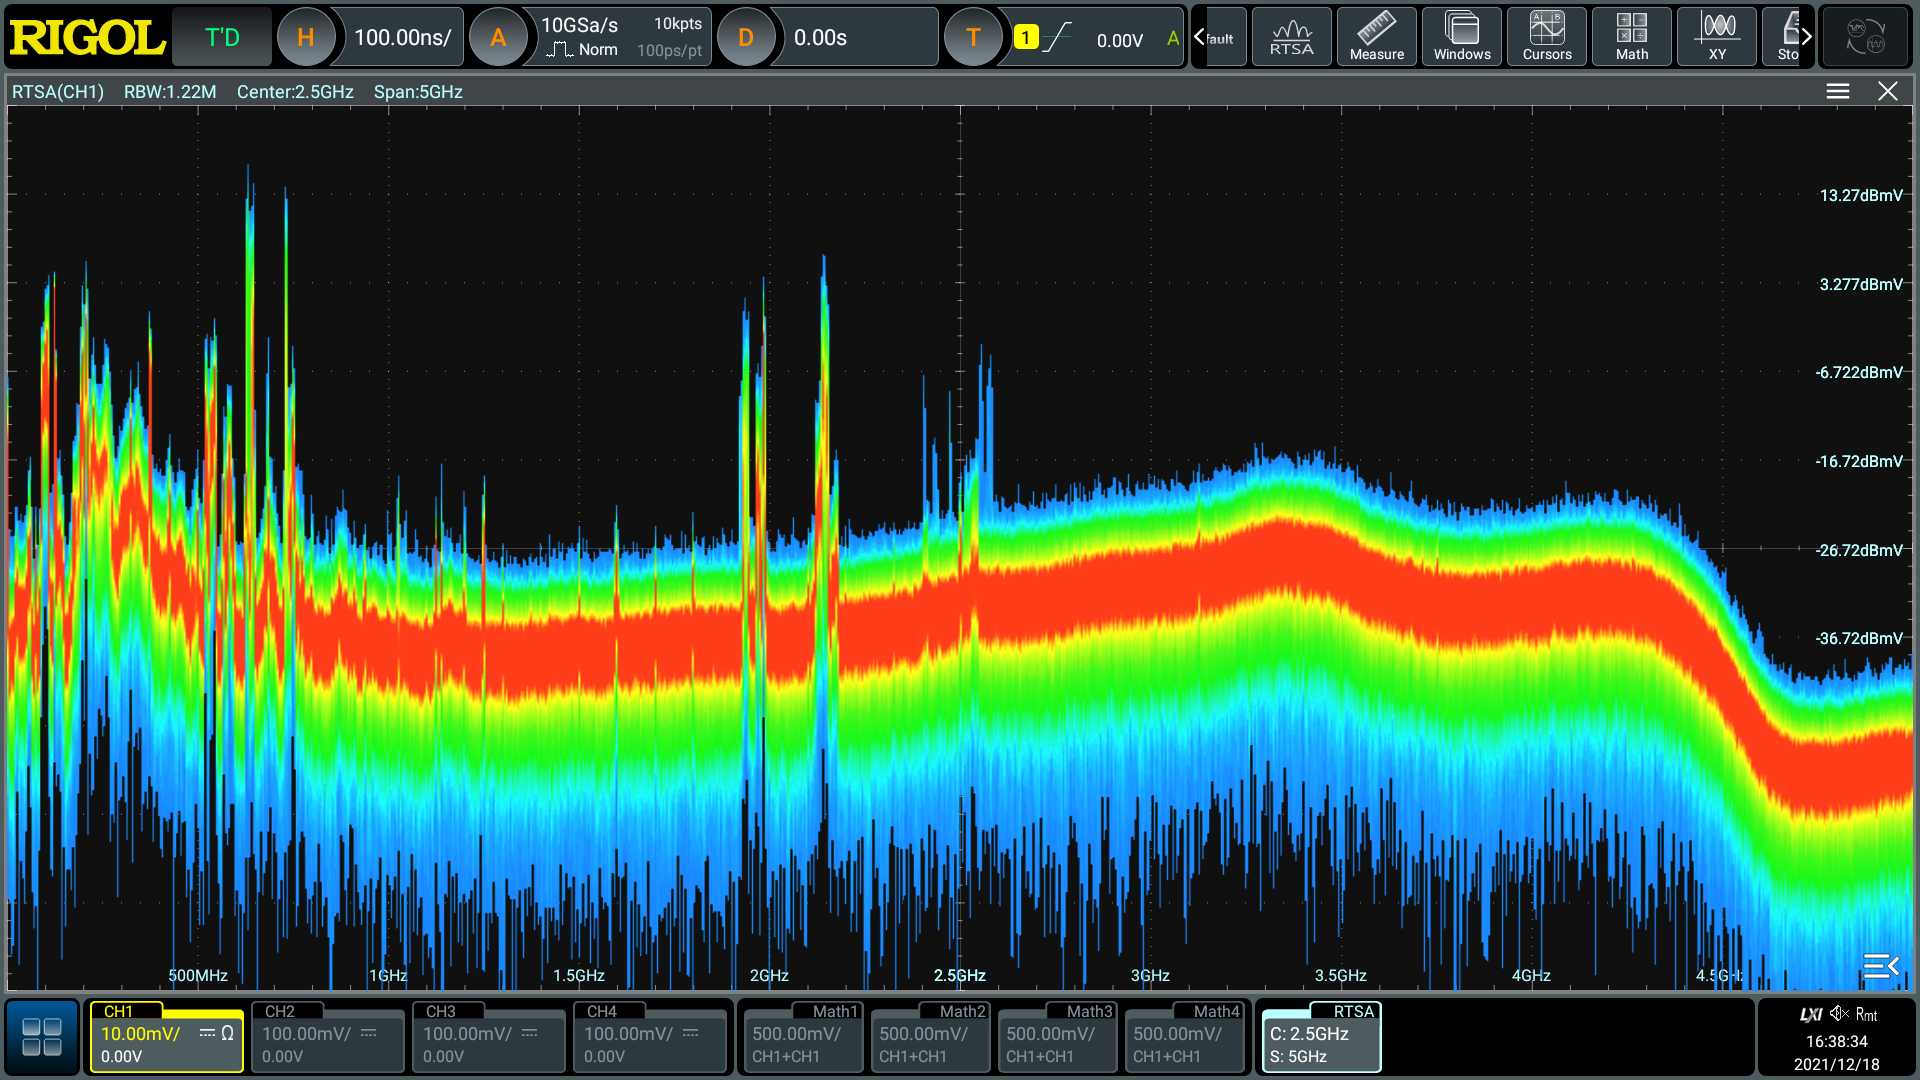
Task: Toggle the CH1 channel on/off
Action: coord(166,1037)
